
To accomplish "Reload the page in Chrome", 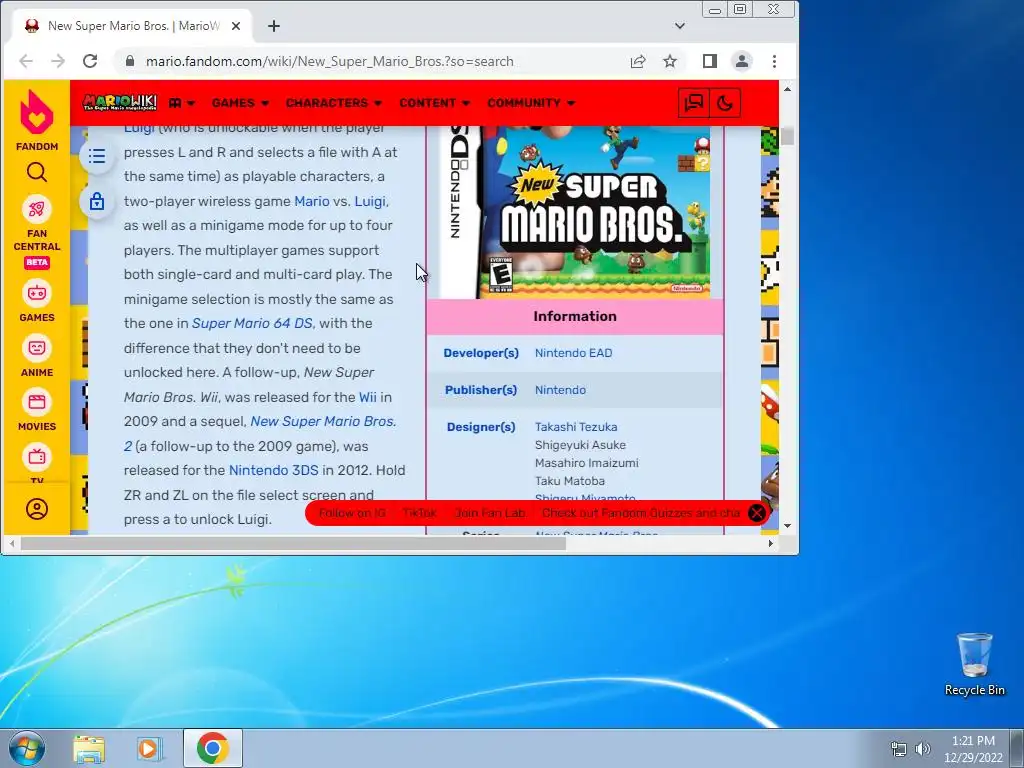I will click(90, 61).
